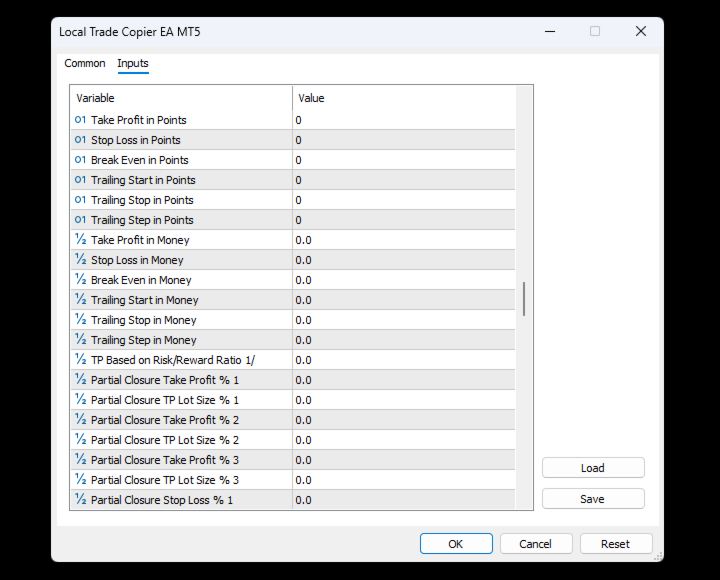The image size is (720, 580).
Task: Edit the Trailing Step in Money value
Action: coord(404,340)
